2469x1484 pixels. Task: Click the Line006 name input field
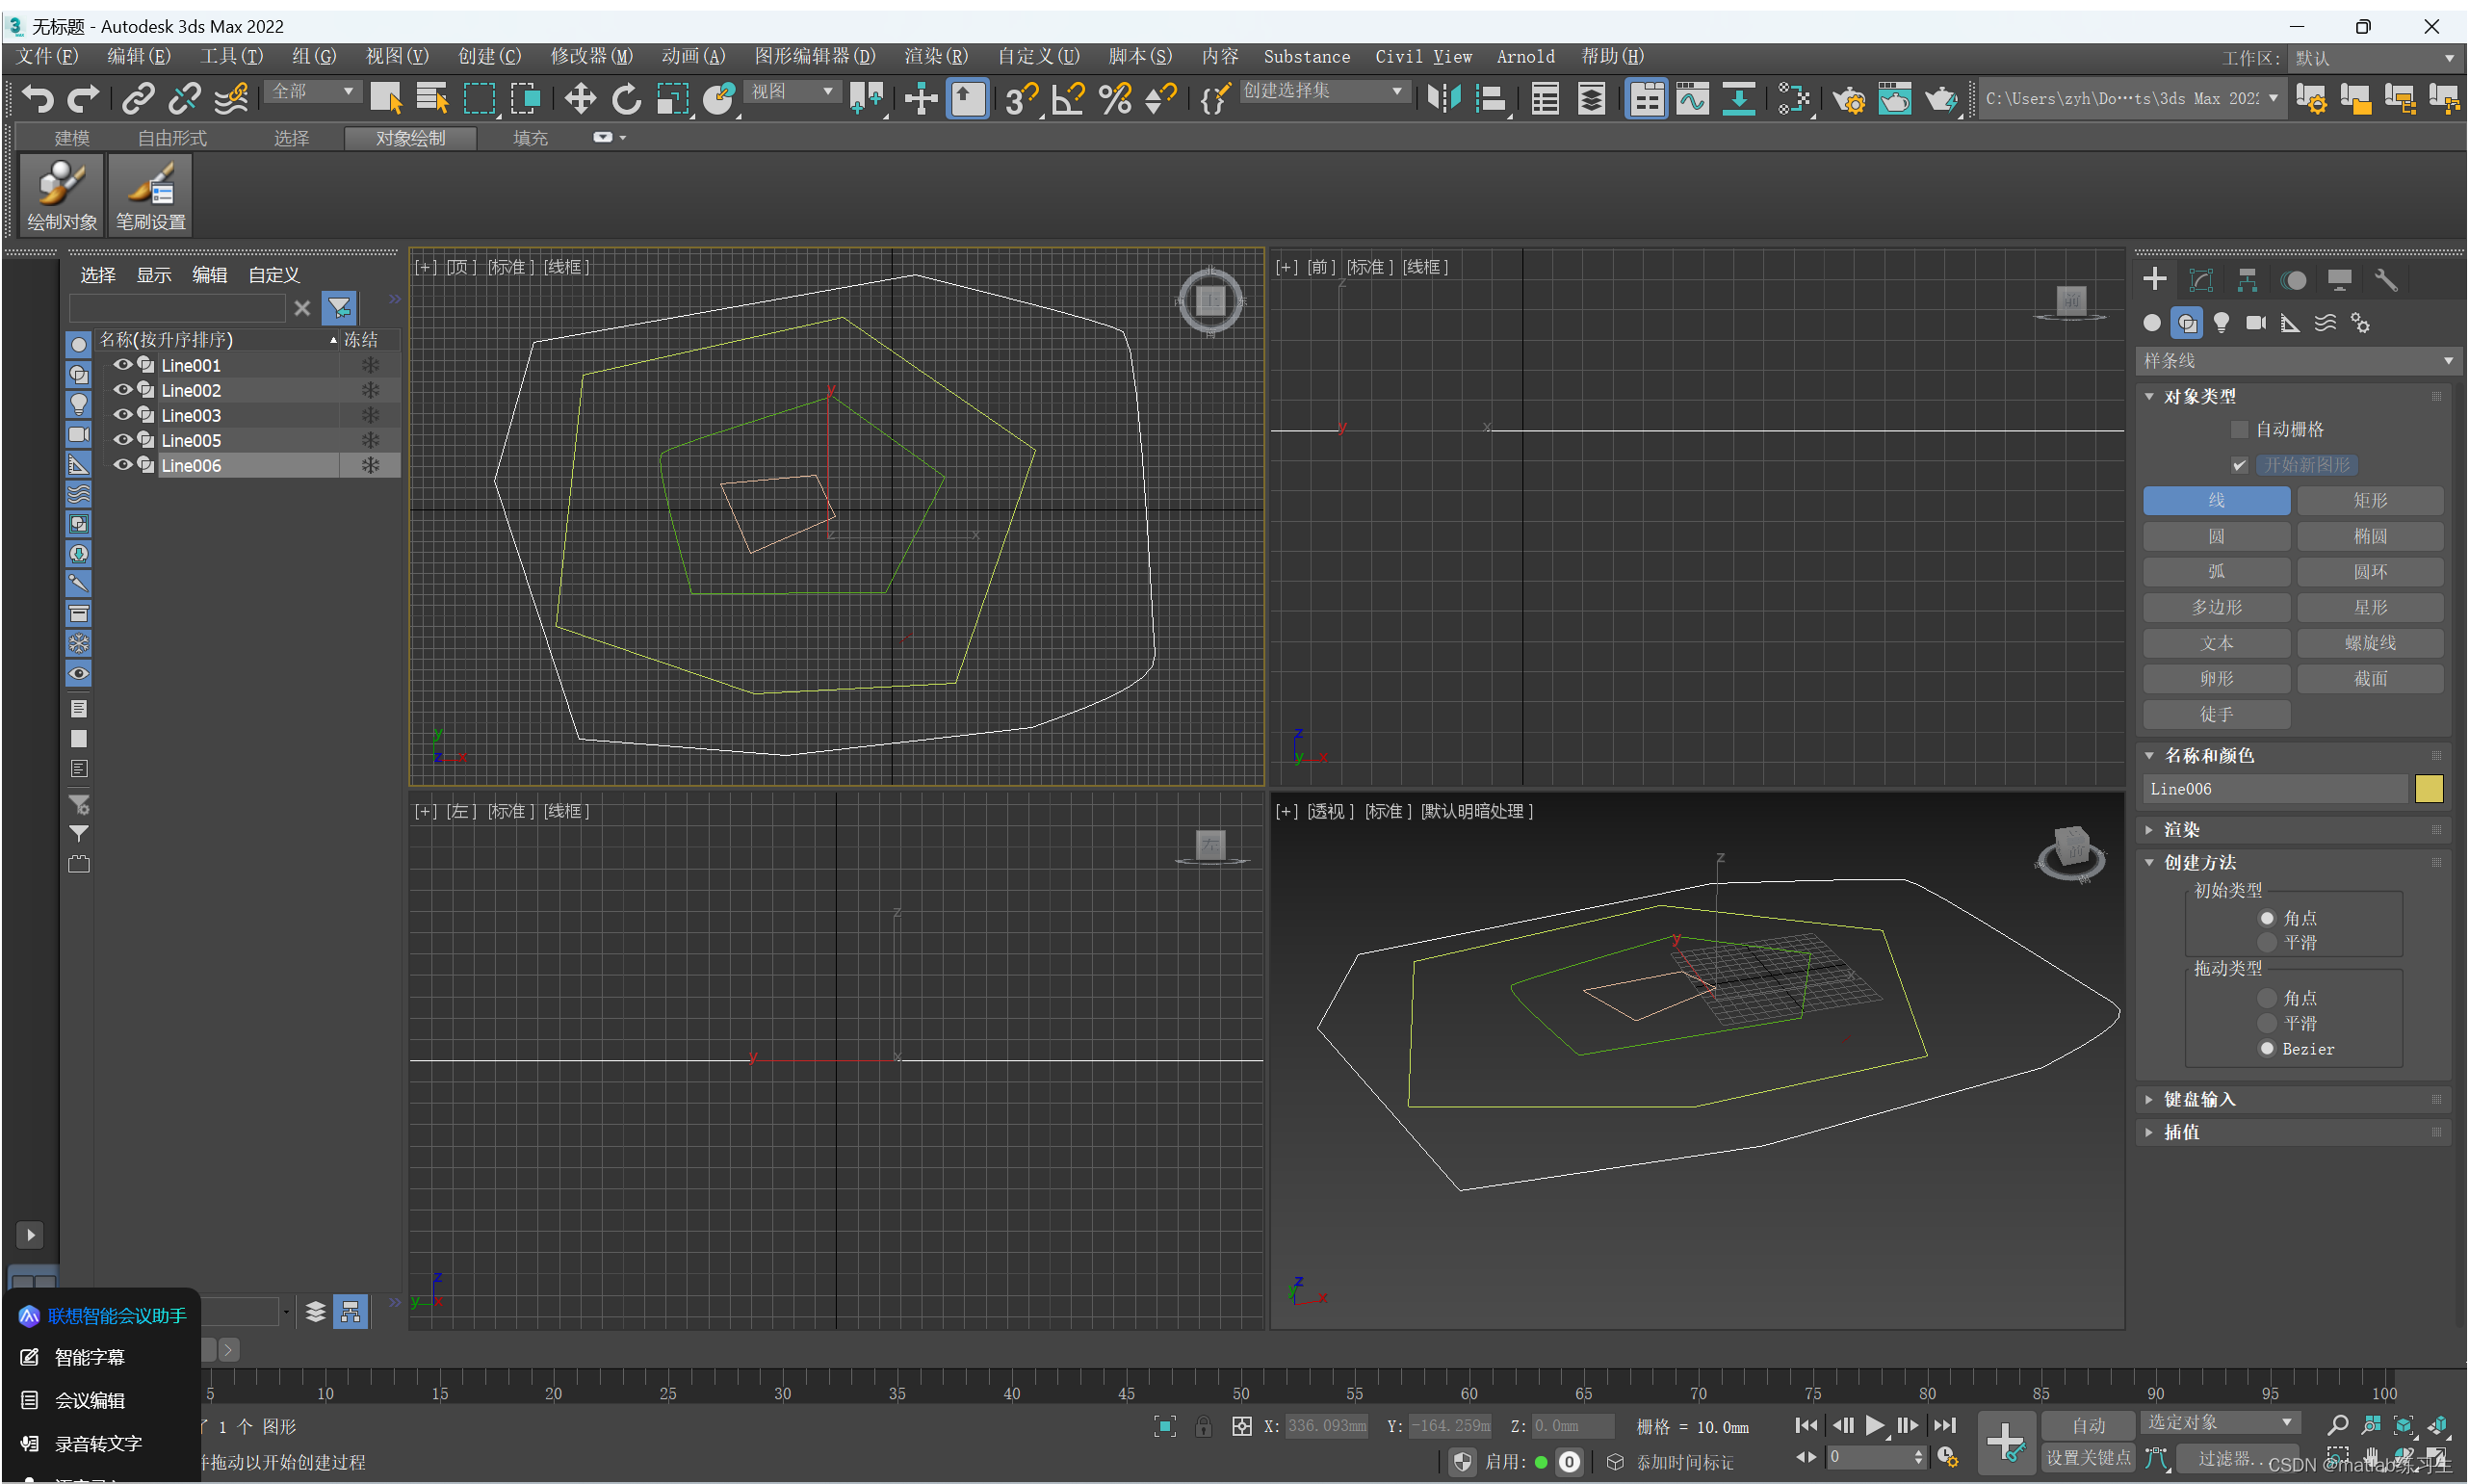(2275, 789)
